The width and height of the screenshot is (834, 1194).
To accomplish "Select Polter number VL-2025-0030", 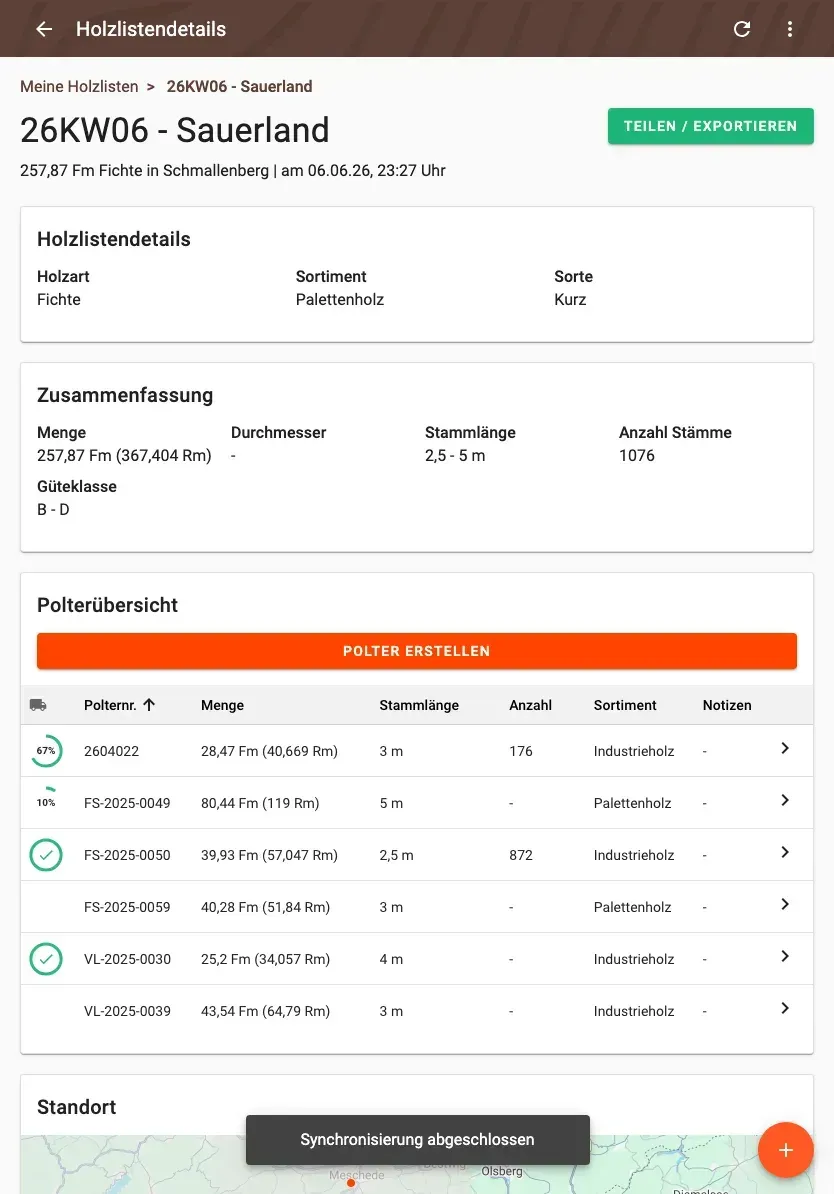I will coord(127,959).
